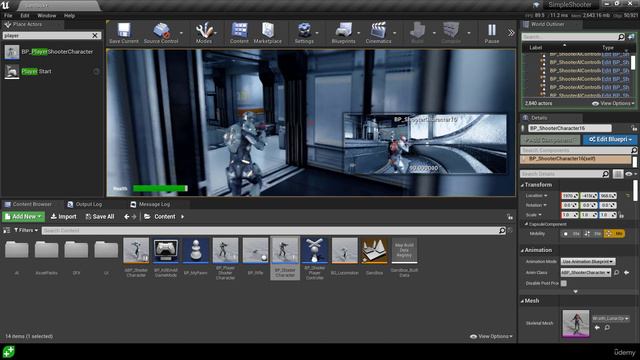Click the Blueprints toolbar icon
This screenshot has width=640, height=360.
tap(344, 33)
